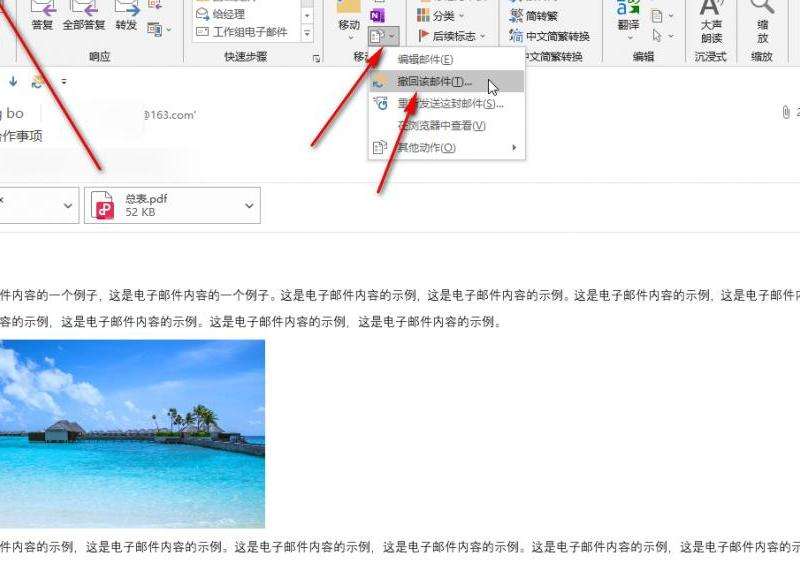Click the 大声朗读 (Read Aloud) button
This screenshot has height=581, width=800.
[x=711, y=23]
